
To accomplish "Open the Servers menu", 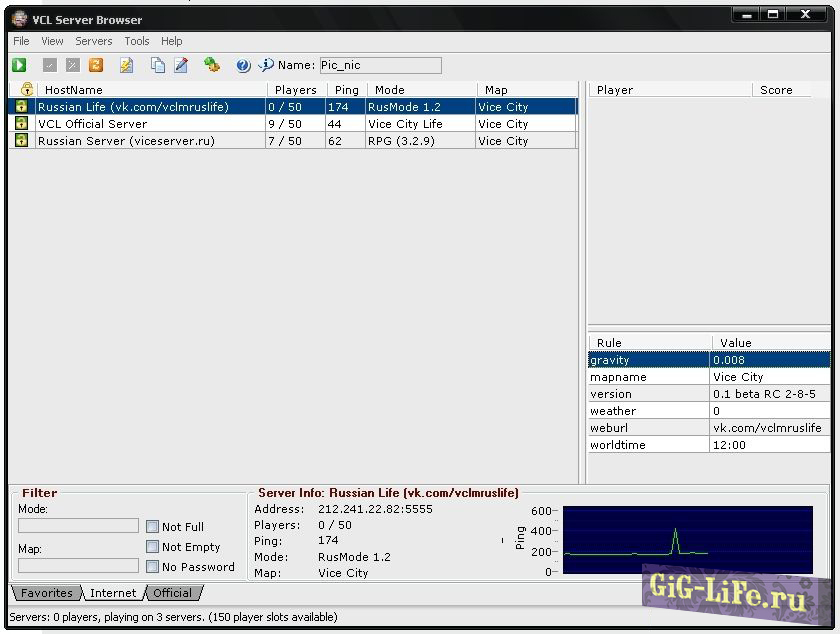I will click(94, 41).
